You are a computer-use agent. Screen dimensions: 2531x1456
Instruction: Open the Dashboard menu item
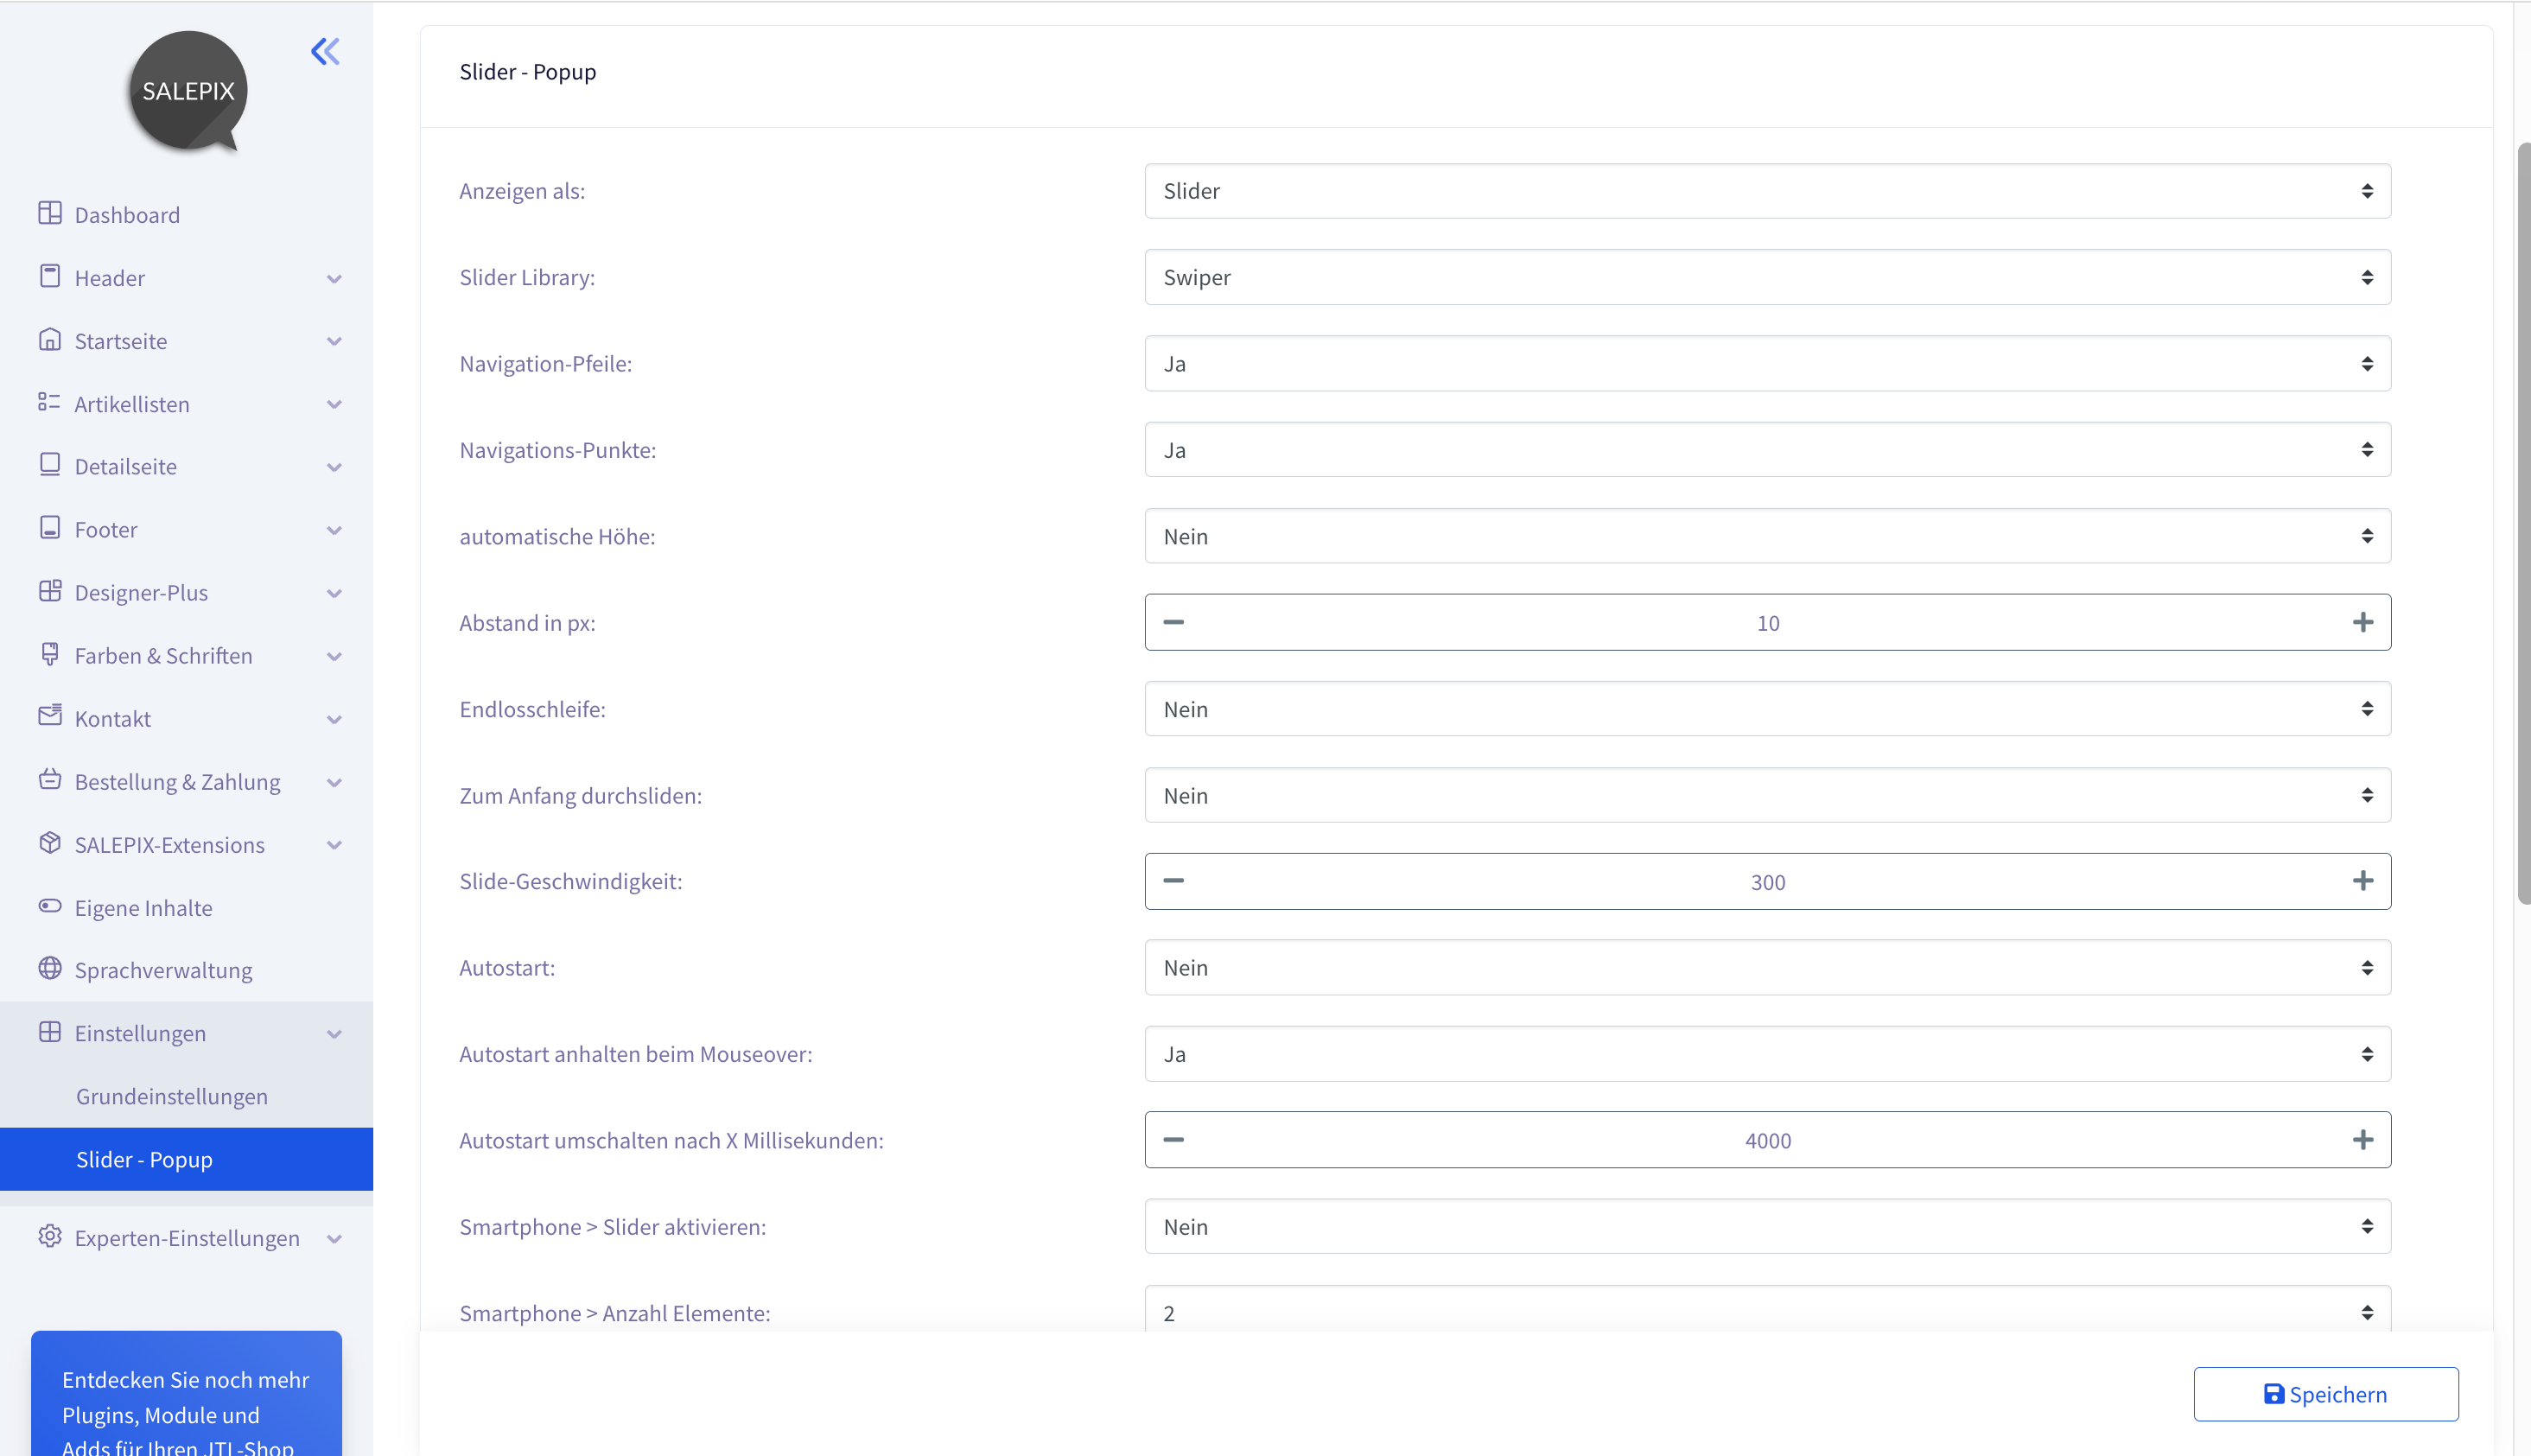pos(187,215)
